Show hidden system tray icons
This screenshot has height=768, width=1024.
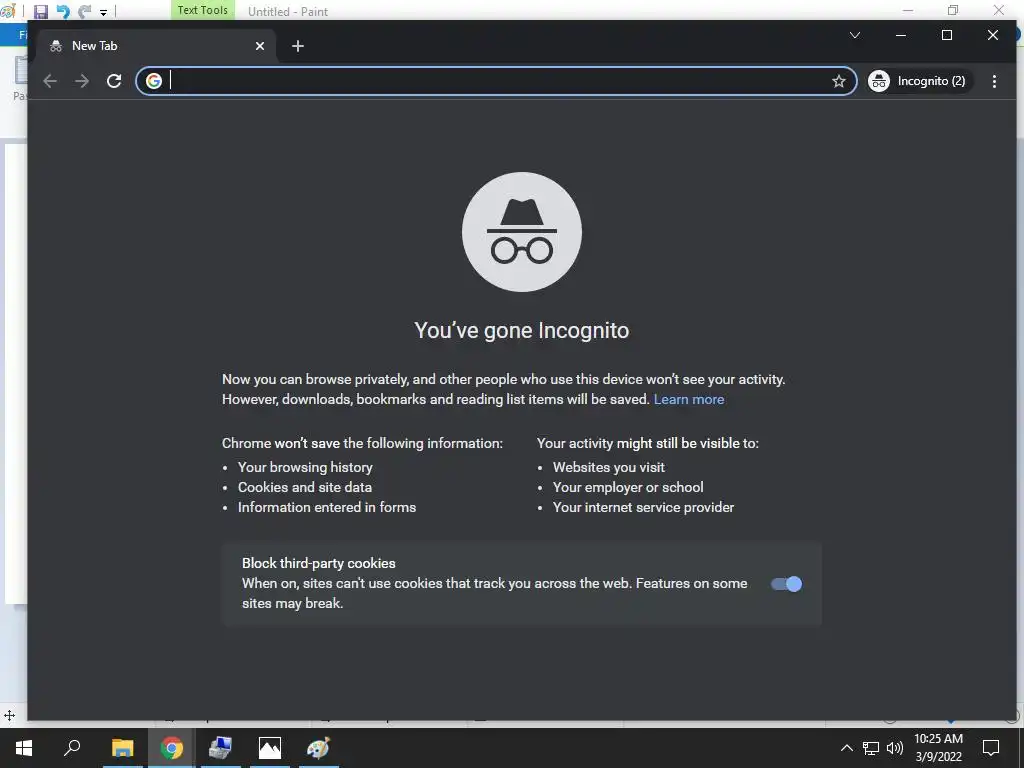(846, 748)
